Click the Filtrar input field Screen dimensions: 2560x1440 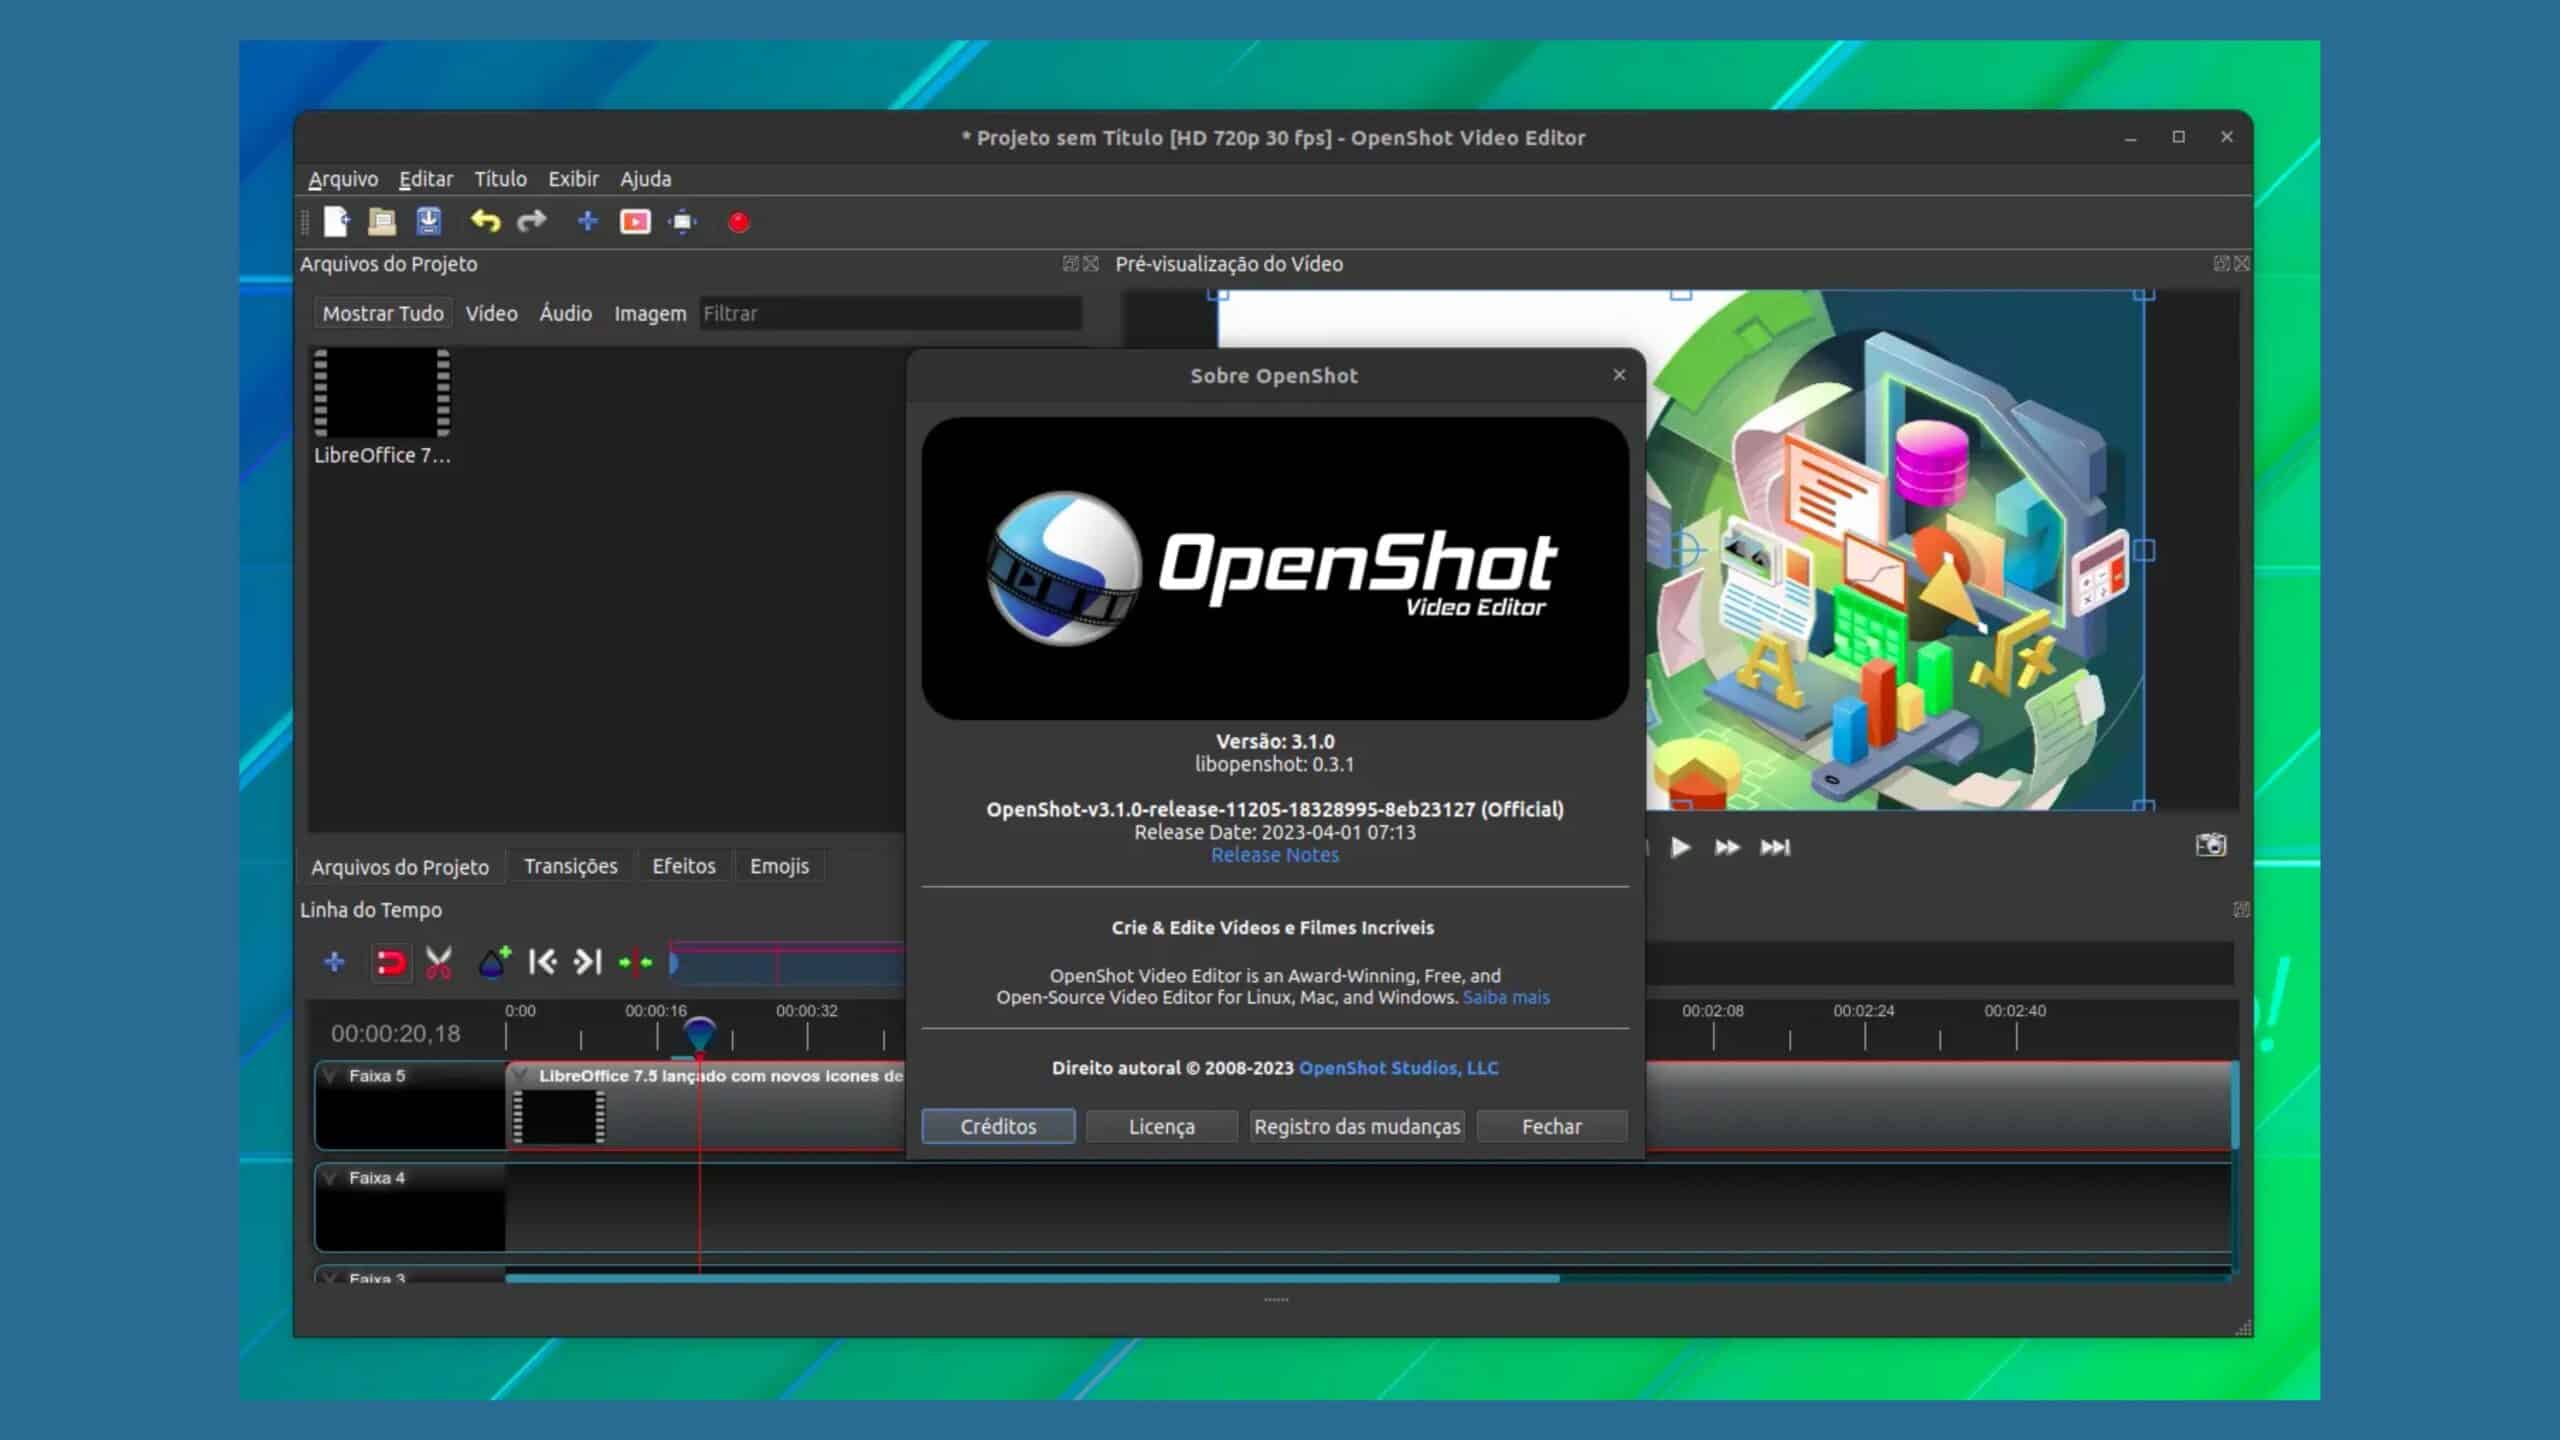[x=890, y=313]
